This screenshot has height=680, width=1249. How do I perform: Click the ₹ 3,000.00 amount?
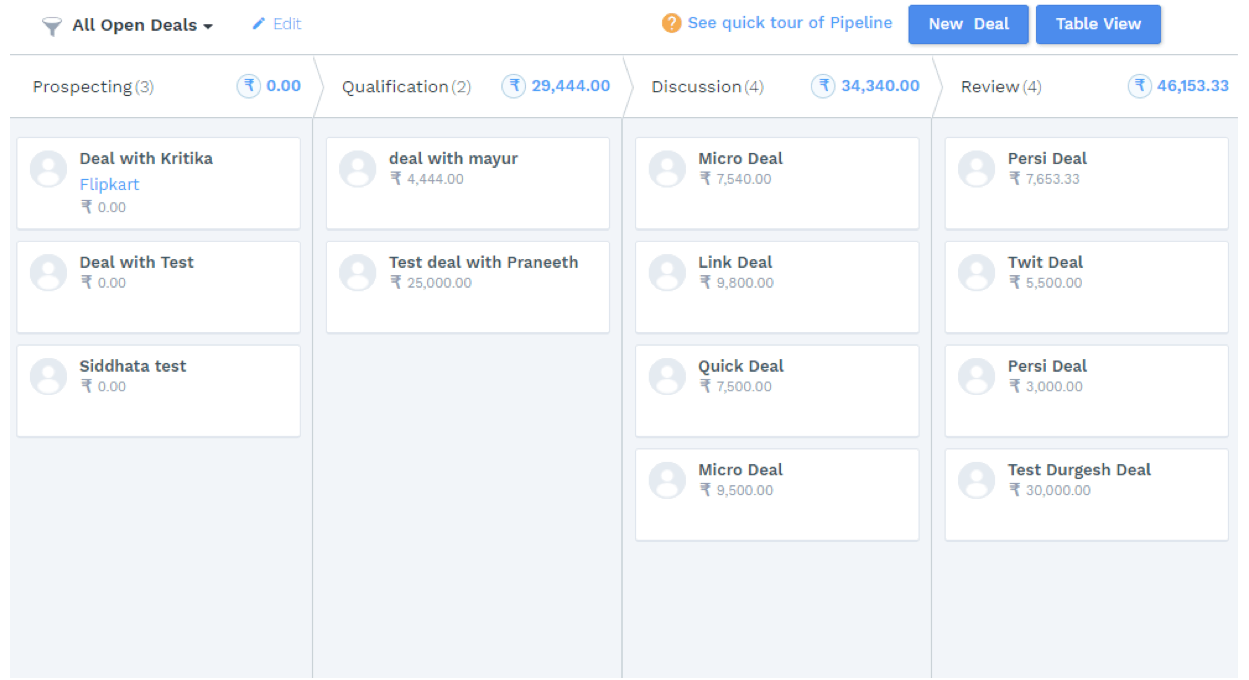(1046, 387)
